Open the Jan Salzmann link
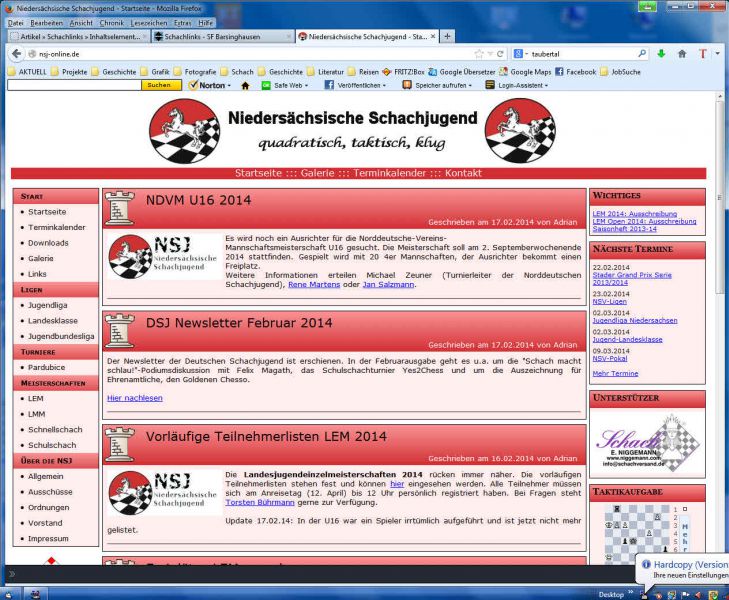Screen dimensions: 729x600 pyautogui.click(x=388, y=284)
